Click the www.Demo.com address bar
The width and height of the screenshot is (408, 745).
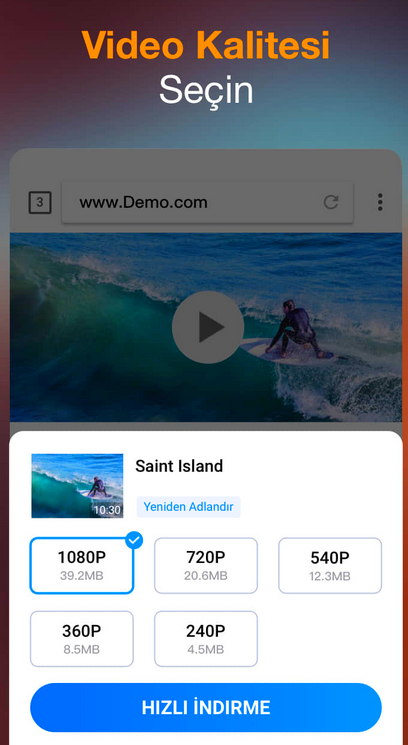coord(208,202)
